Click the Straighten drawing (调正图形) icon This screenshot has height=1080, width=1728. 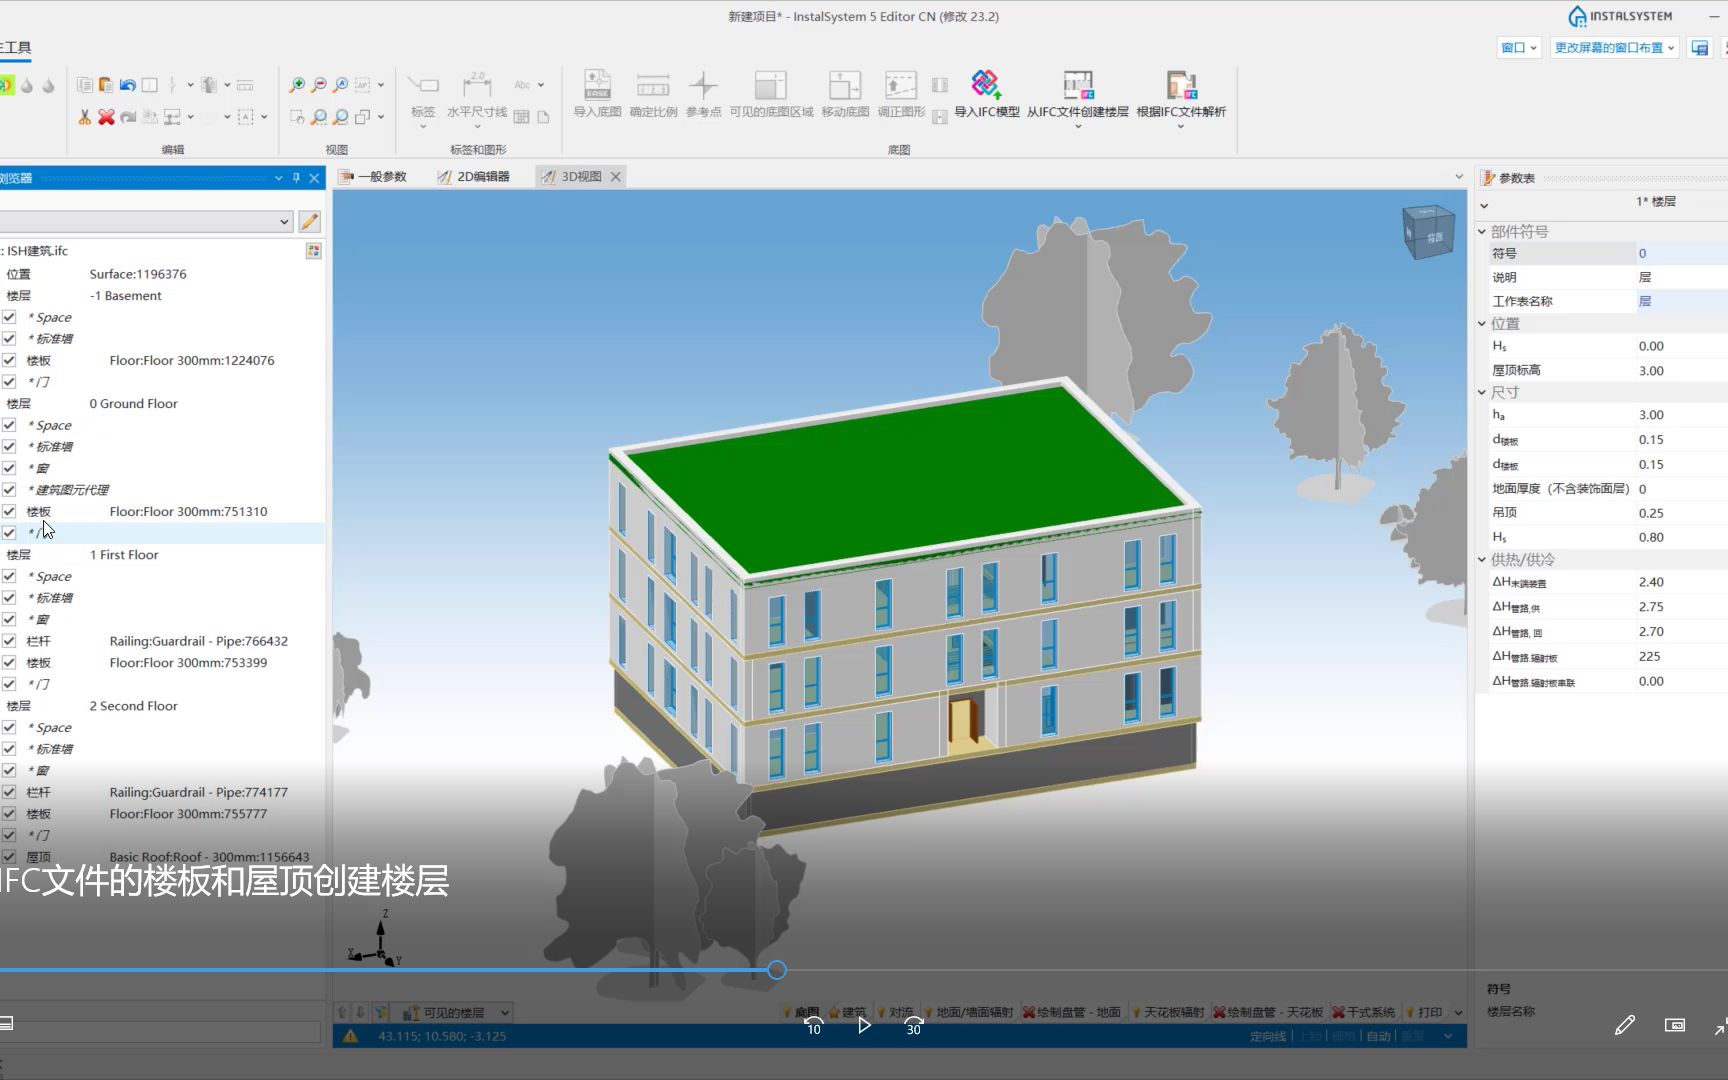coord(901,85)
